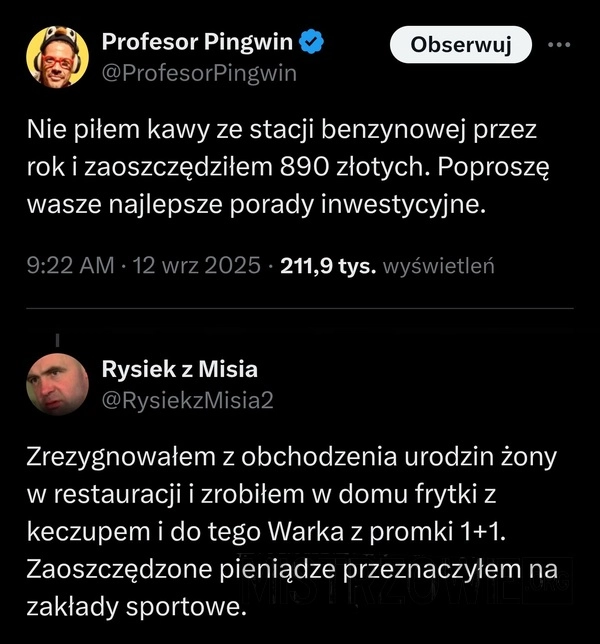Click the @ProfesorPingwin handle
The height and width of the screenshot is (644, 600).
[199, 74]
